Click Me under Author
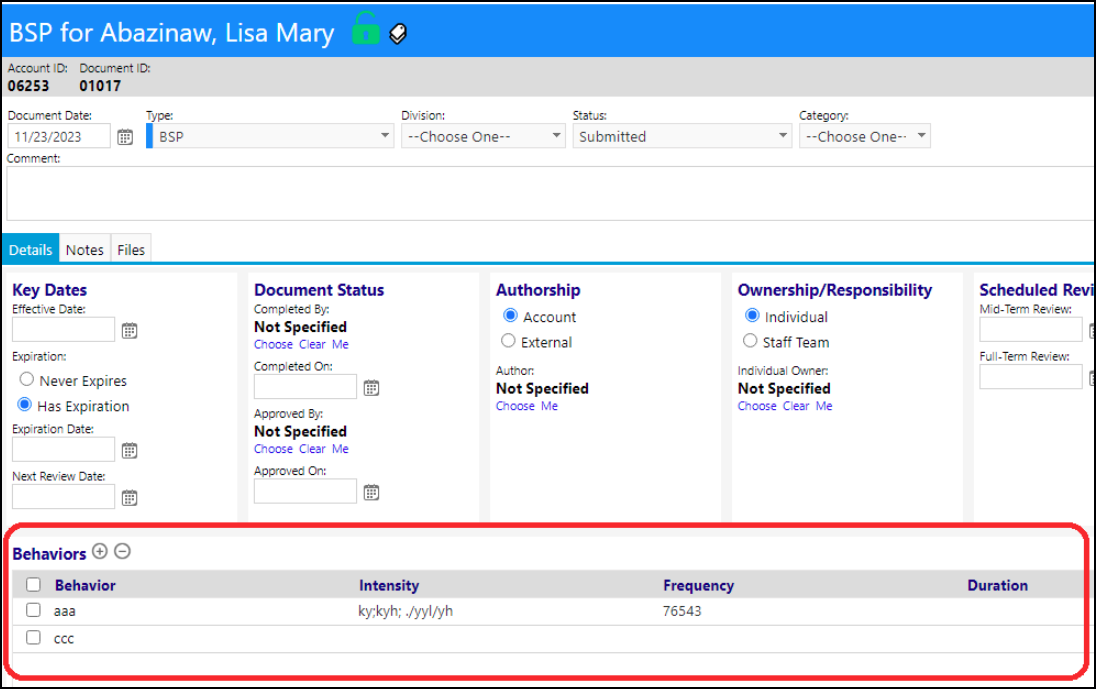The width and height of the screenshot is (1096, 689). pos(549,406)
